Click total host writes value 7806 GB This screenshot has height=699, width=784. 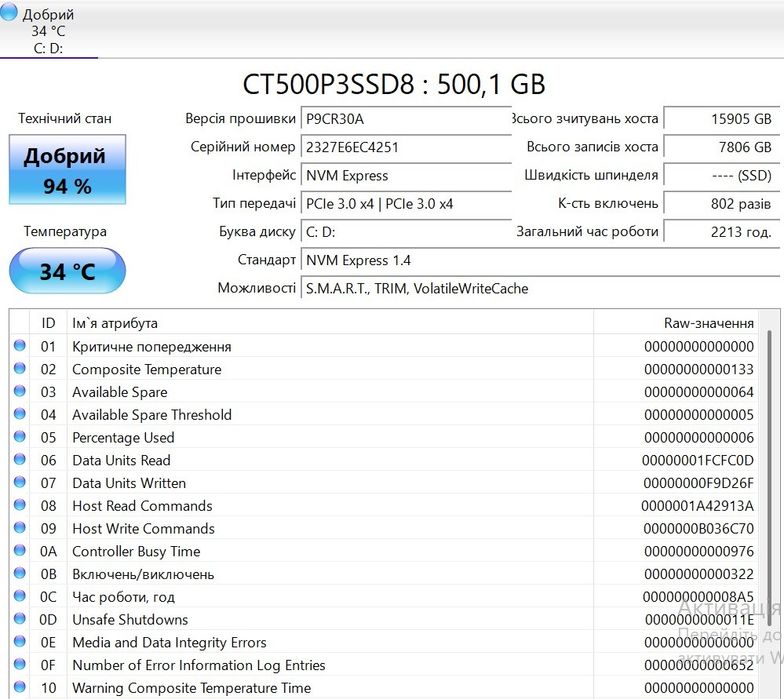coord(722,147)
